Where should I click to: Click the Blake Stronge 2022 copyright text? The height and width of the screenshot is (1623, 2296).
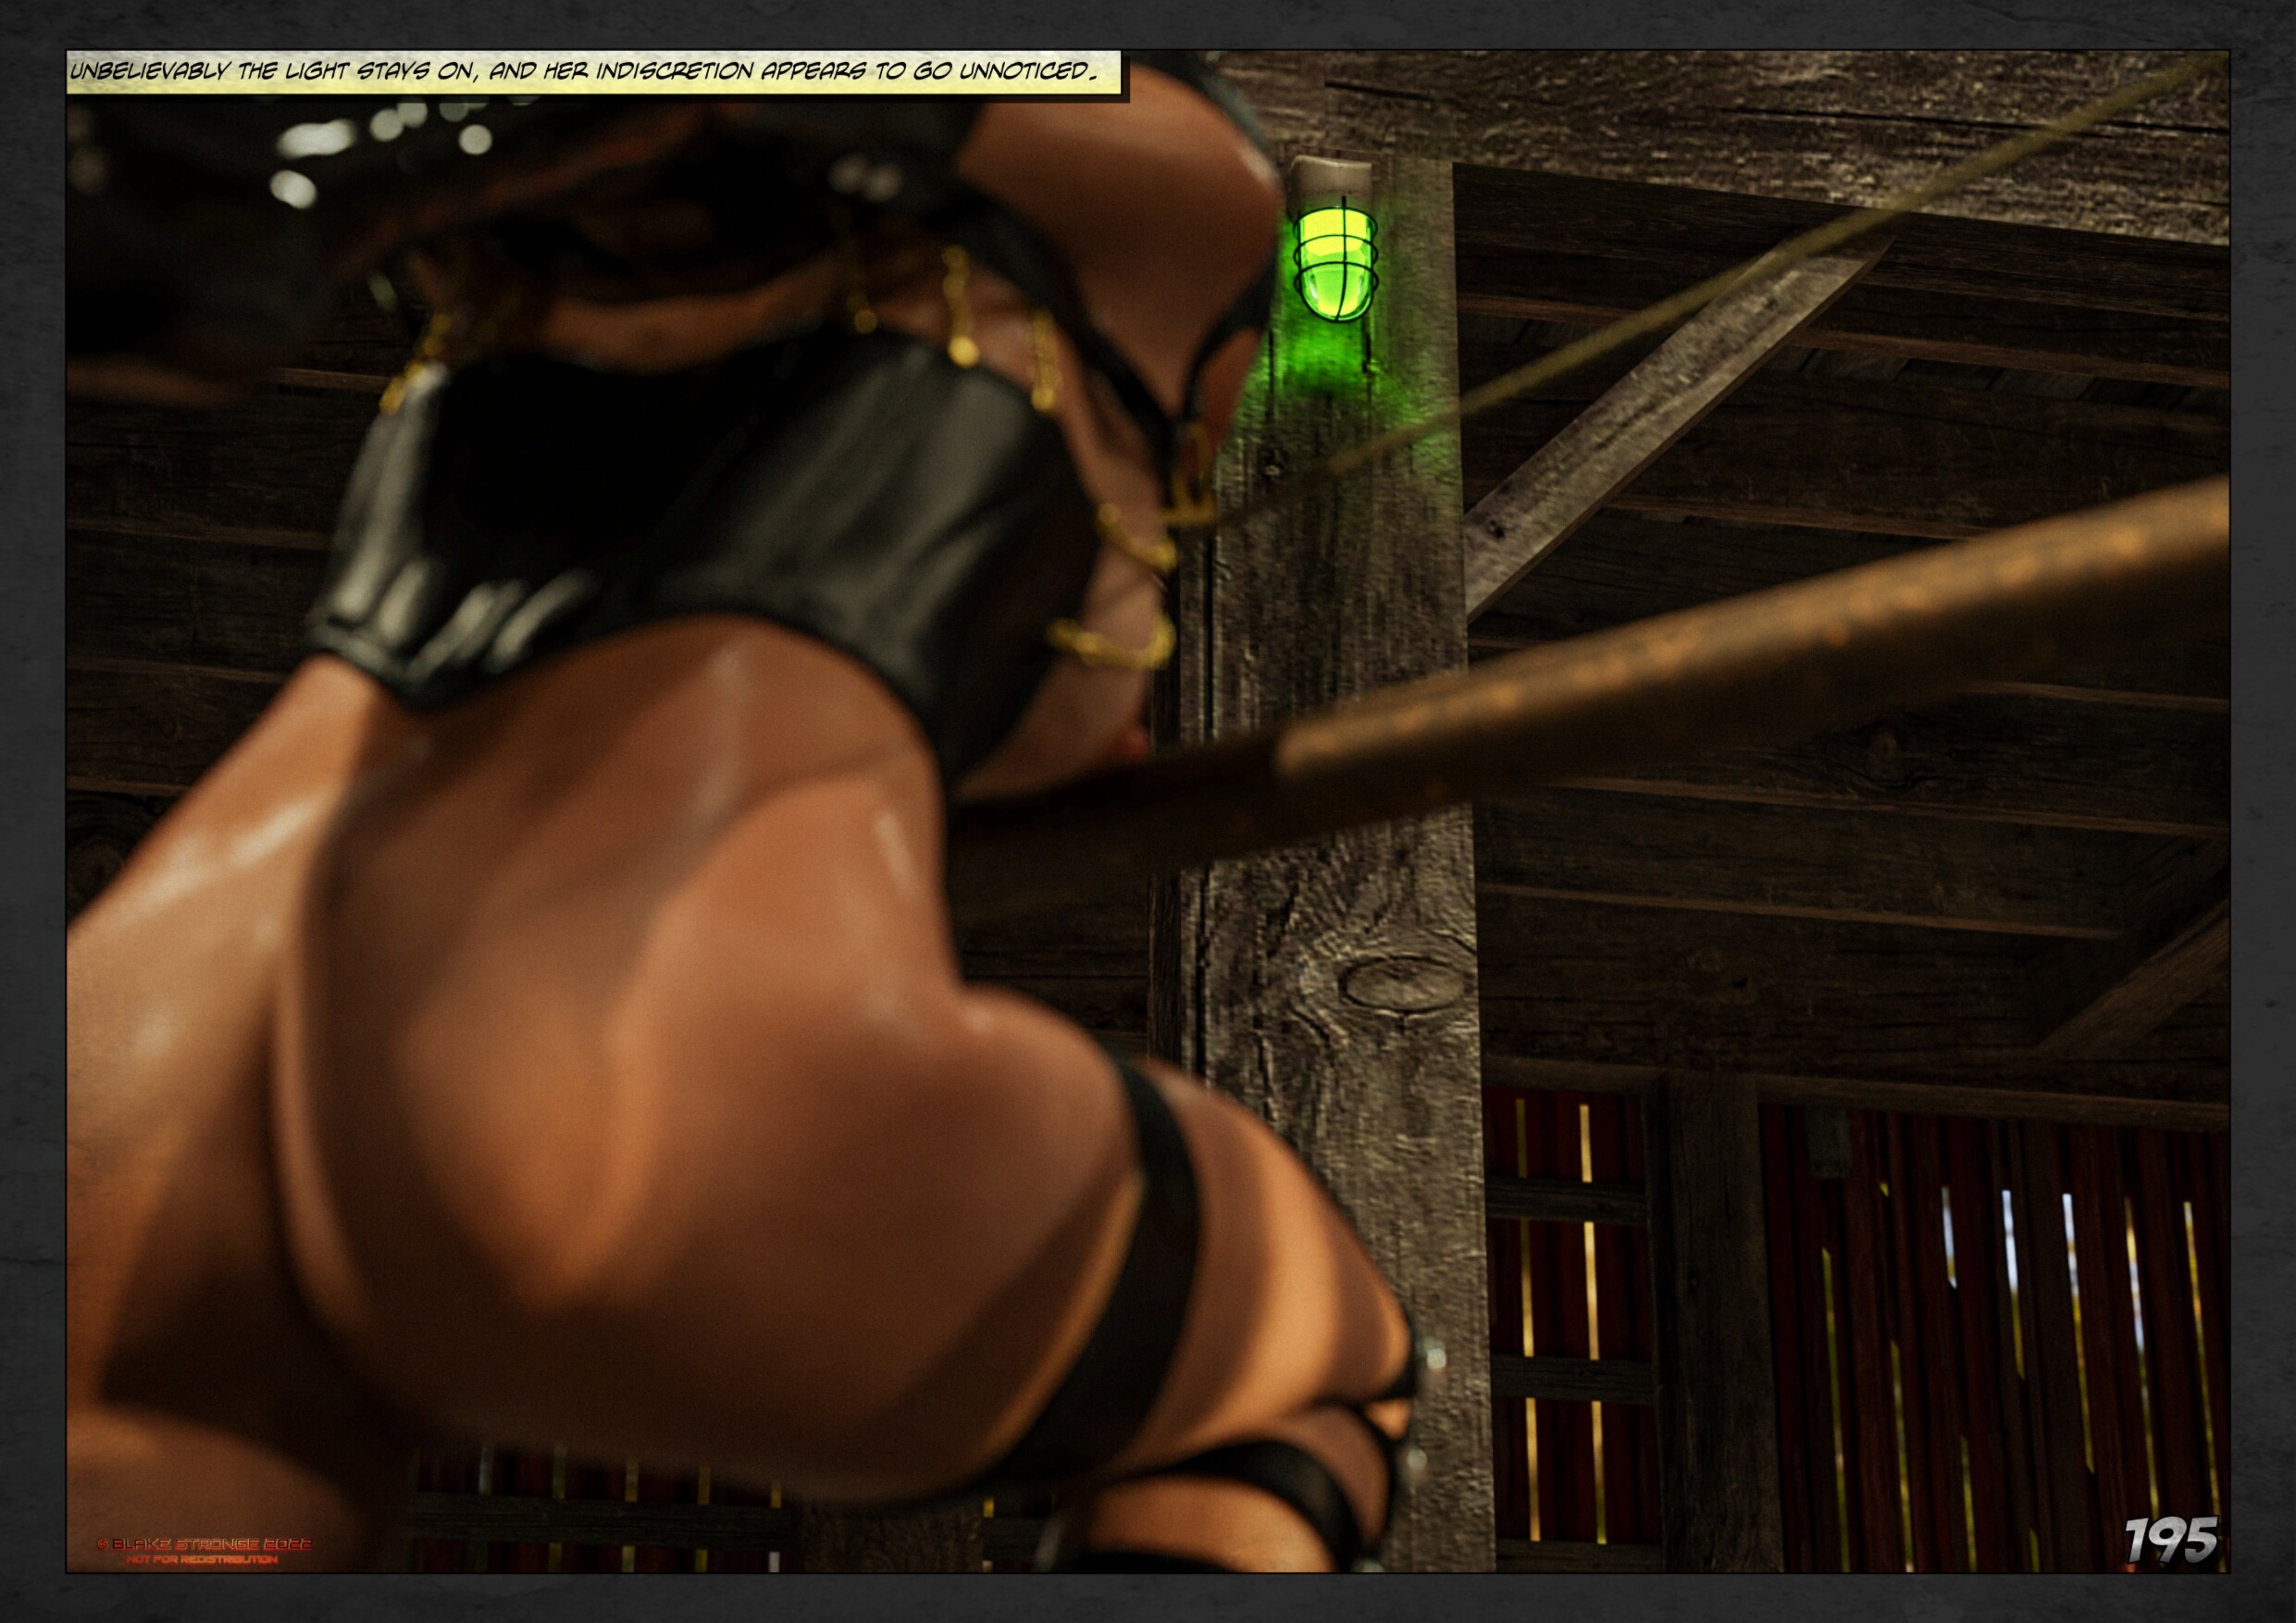point(204,1544)
